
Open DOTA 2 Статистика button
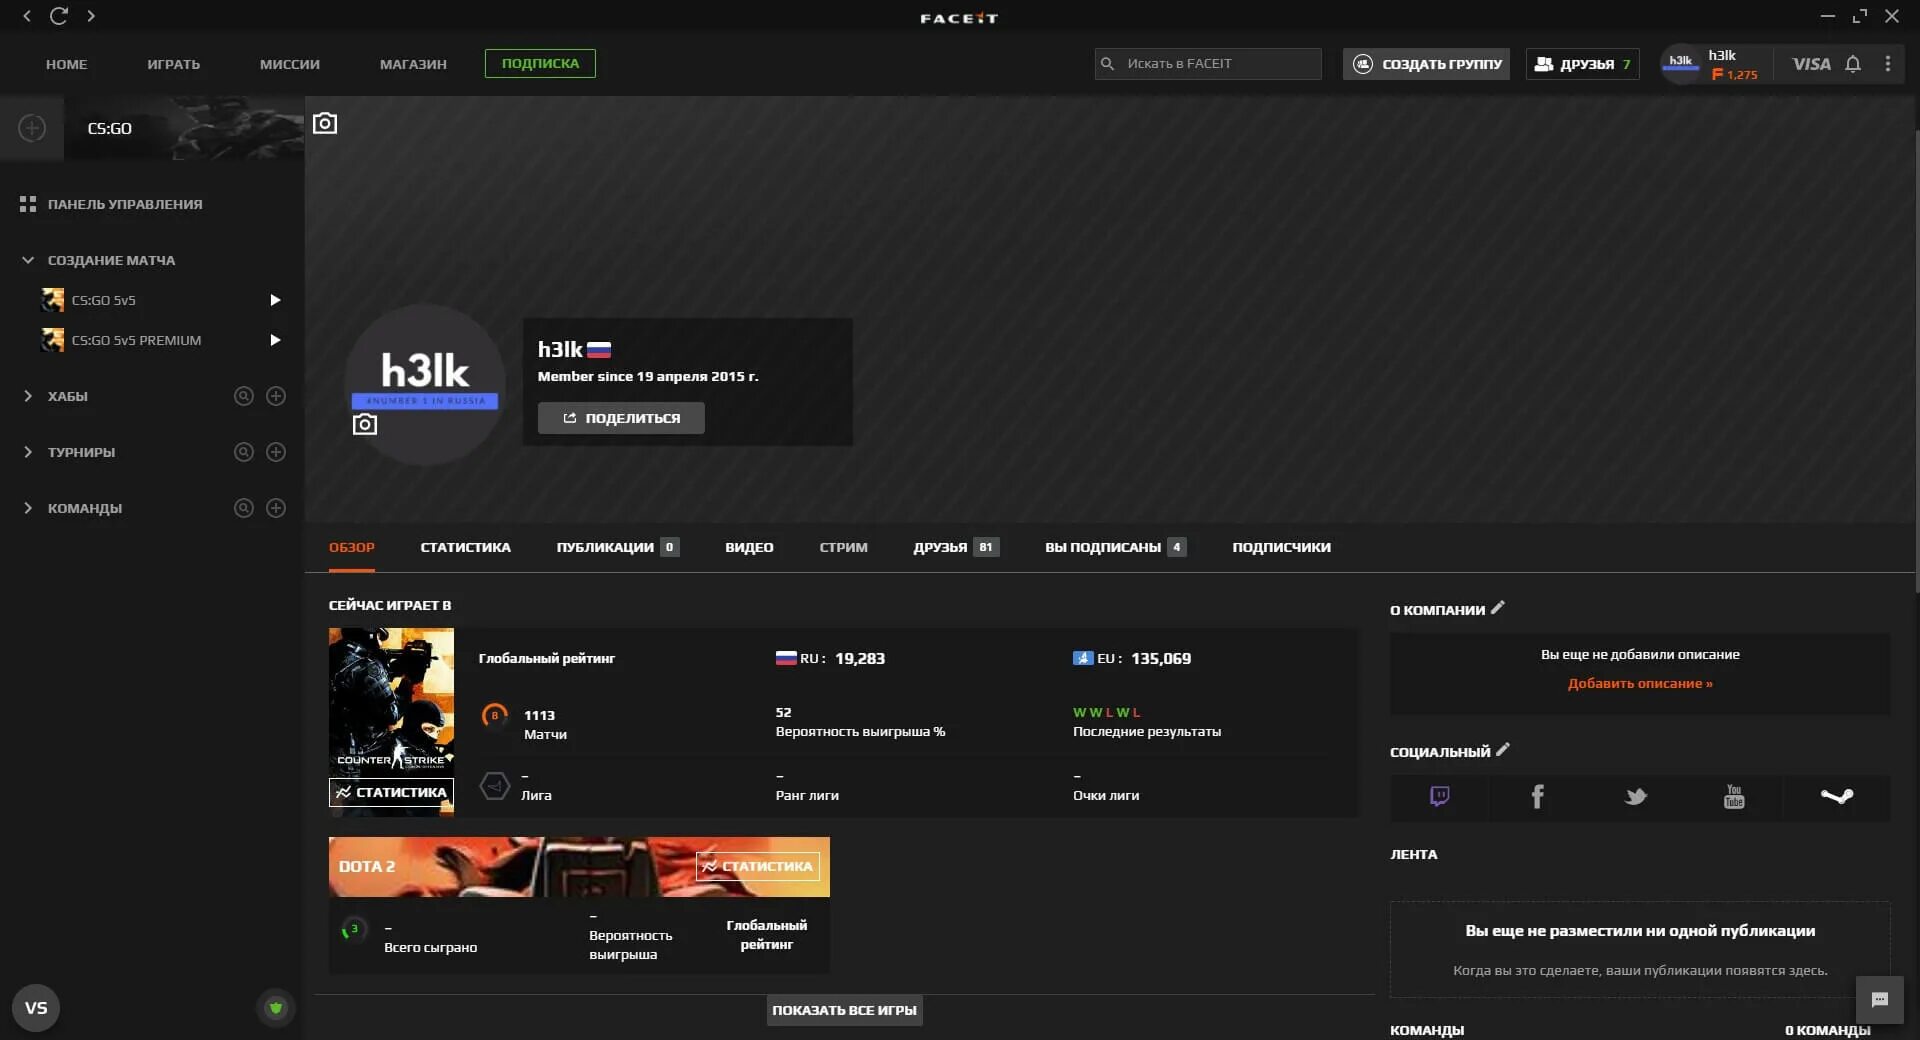pyautogui.click(x=757, y=866)
